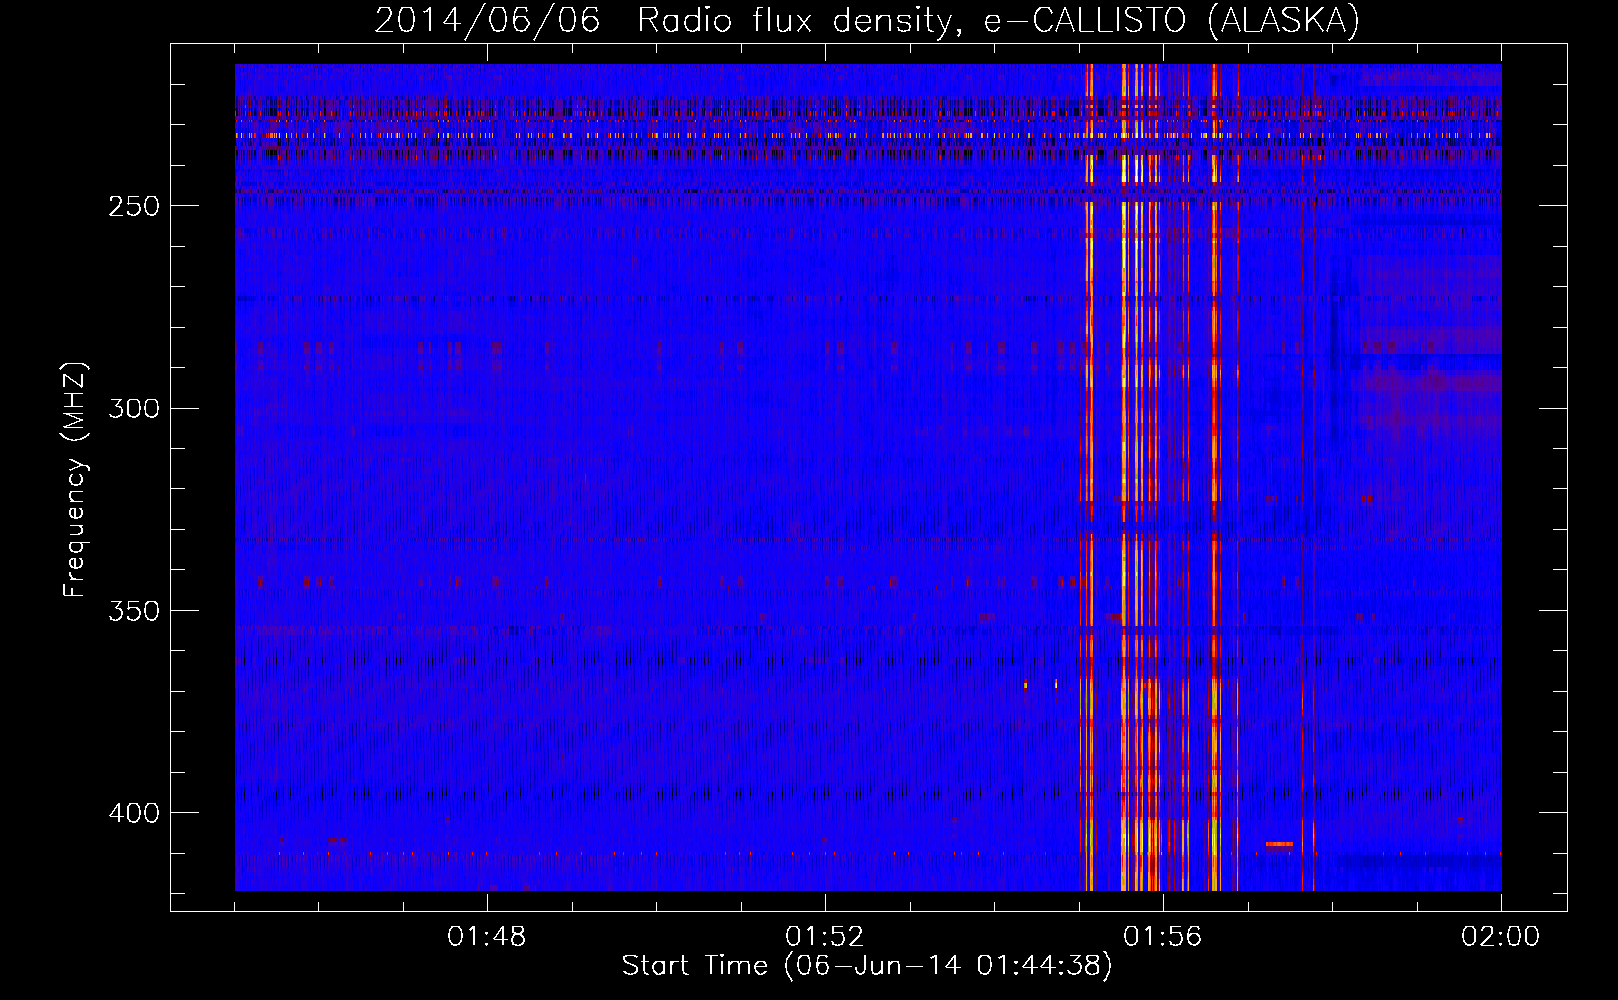Click the 300 frequency tick label

pos(133,408)
